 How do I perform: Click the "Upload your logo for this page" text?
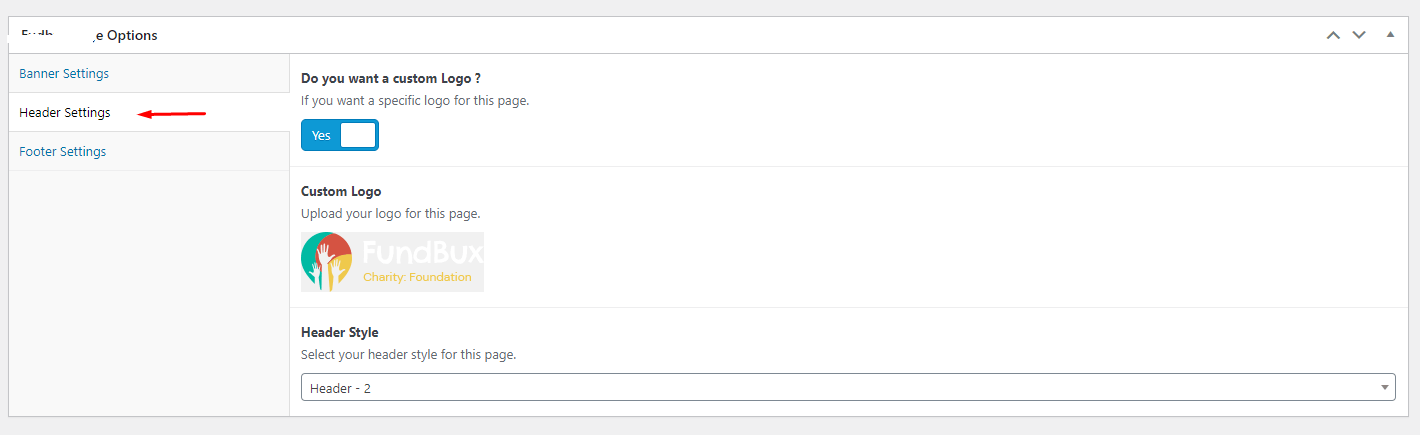[390, 213]
